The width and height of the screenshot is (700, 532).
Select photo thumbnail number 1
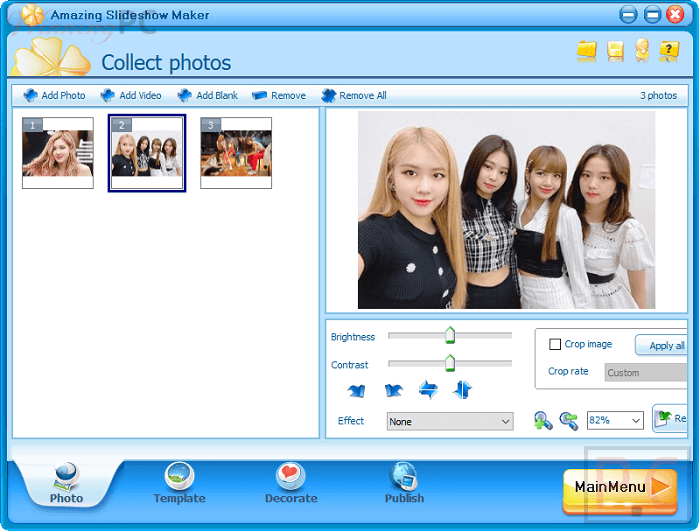tap(58, 153)
